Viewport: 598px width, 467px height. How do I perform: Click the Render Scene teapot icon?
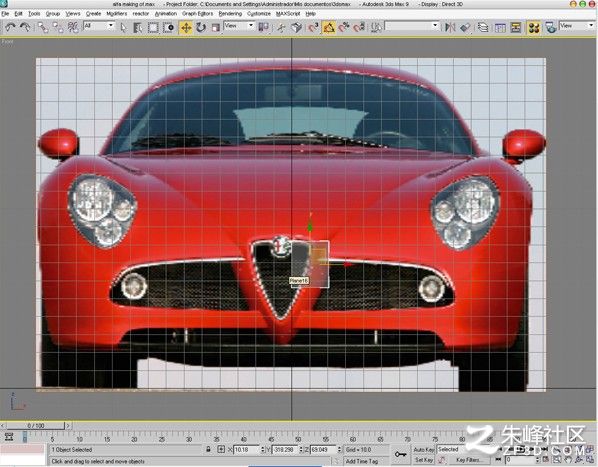coord(550,27)
